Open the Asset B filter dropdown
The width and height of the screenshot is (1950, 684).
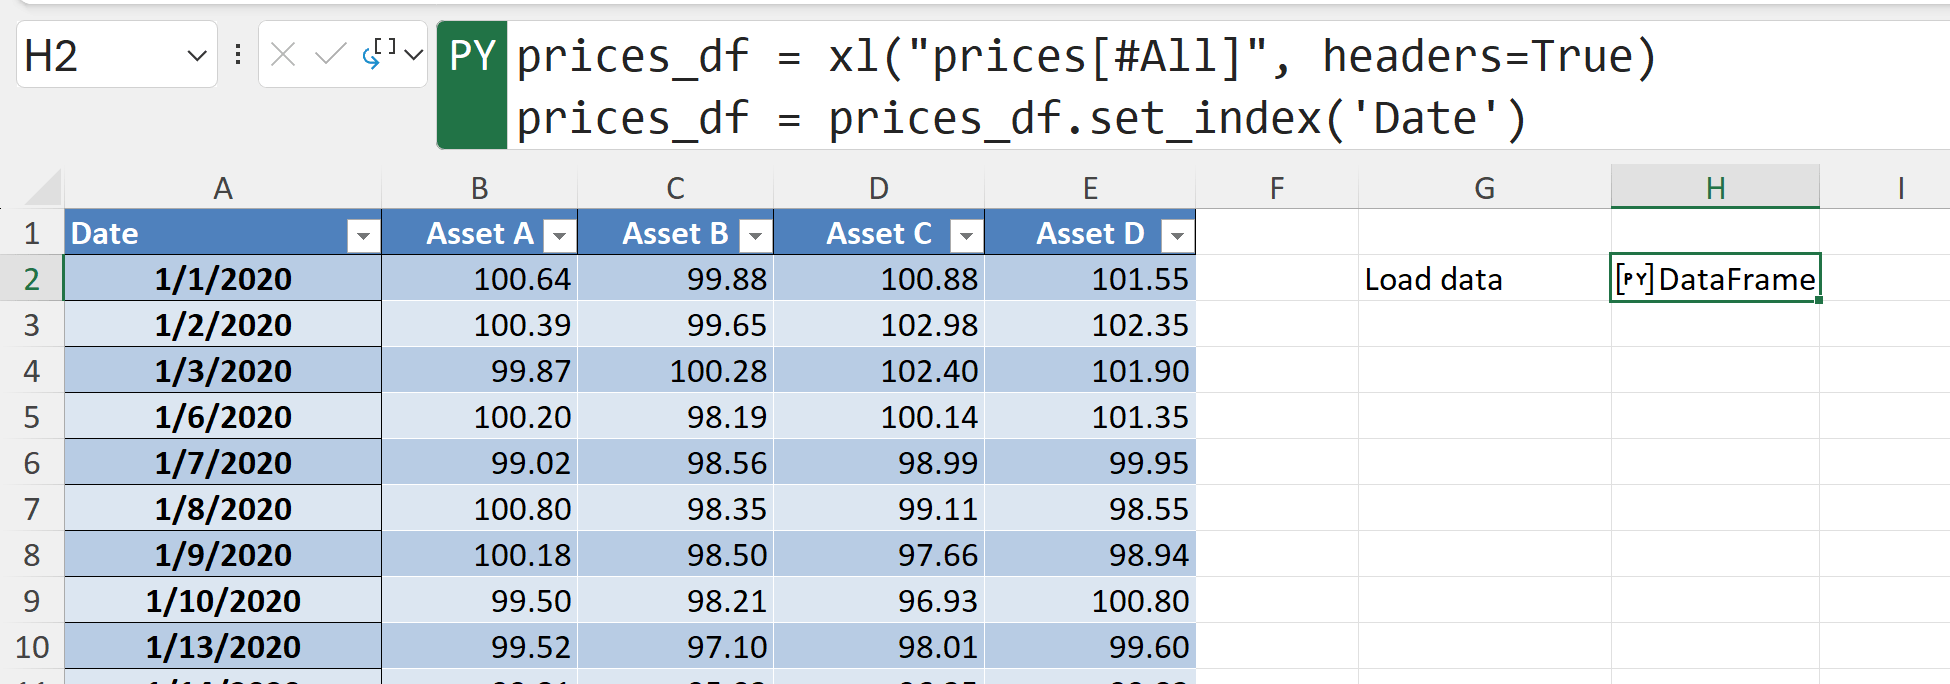756,236
